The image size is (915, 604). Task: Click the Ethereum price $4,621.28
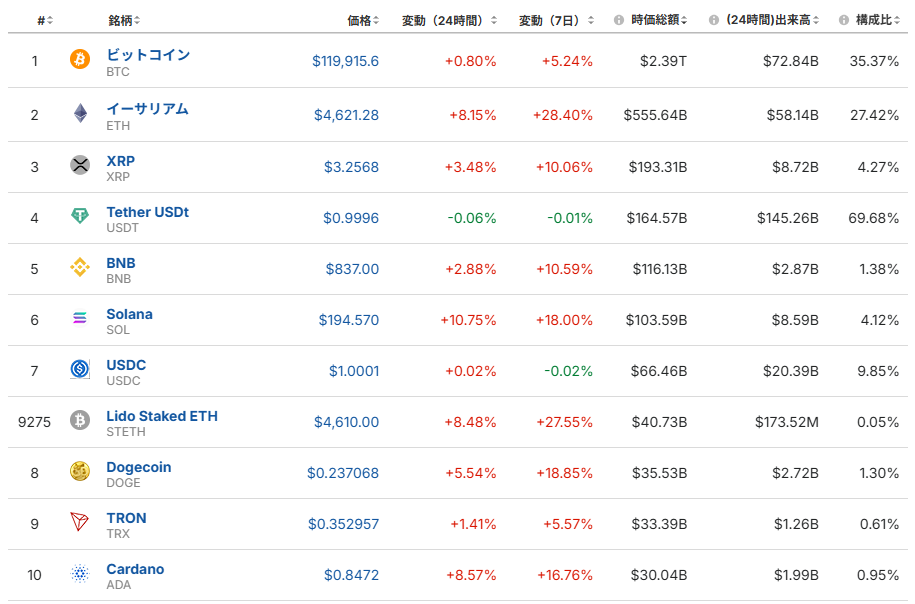click(x=347, y=115)
